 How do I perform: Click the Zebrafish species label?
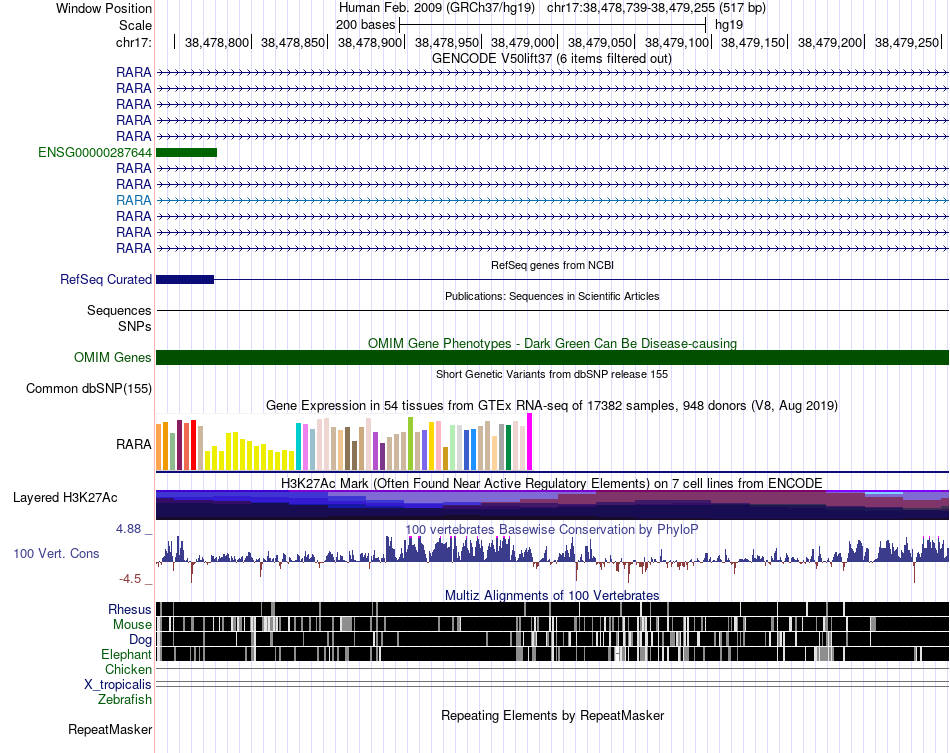tap(125, 700)
